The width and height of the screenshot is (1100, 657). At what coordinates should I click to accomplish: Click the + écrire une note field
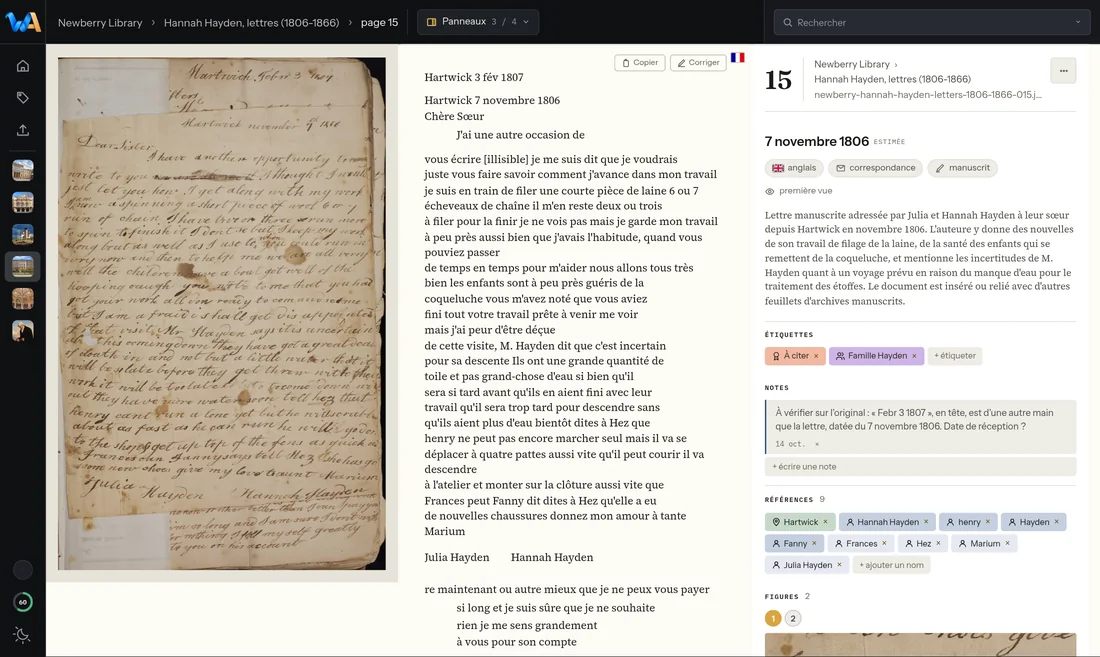pyautogui.click(x=920, y=467)
